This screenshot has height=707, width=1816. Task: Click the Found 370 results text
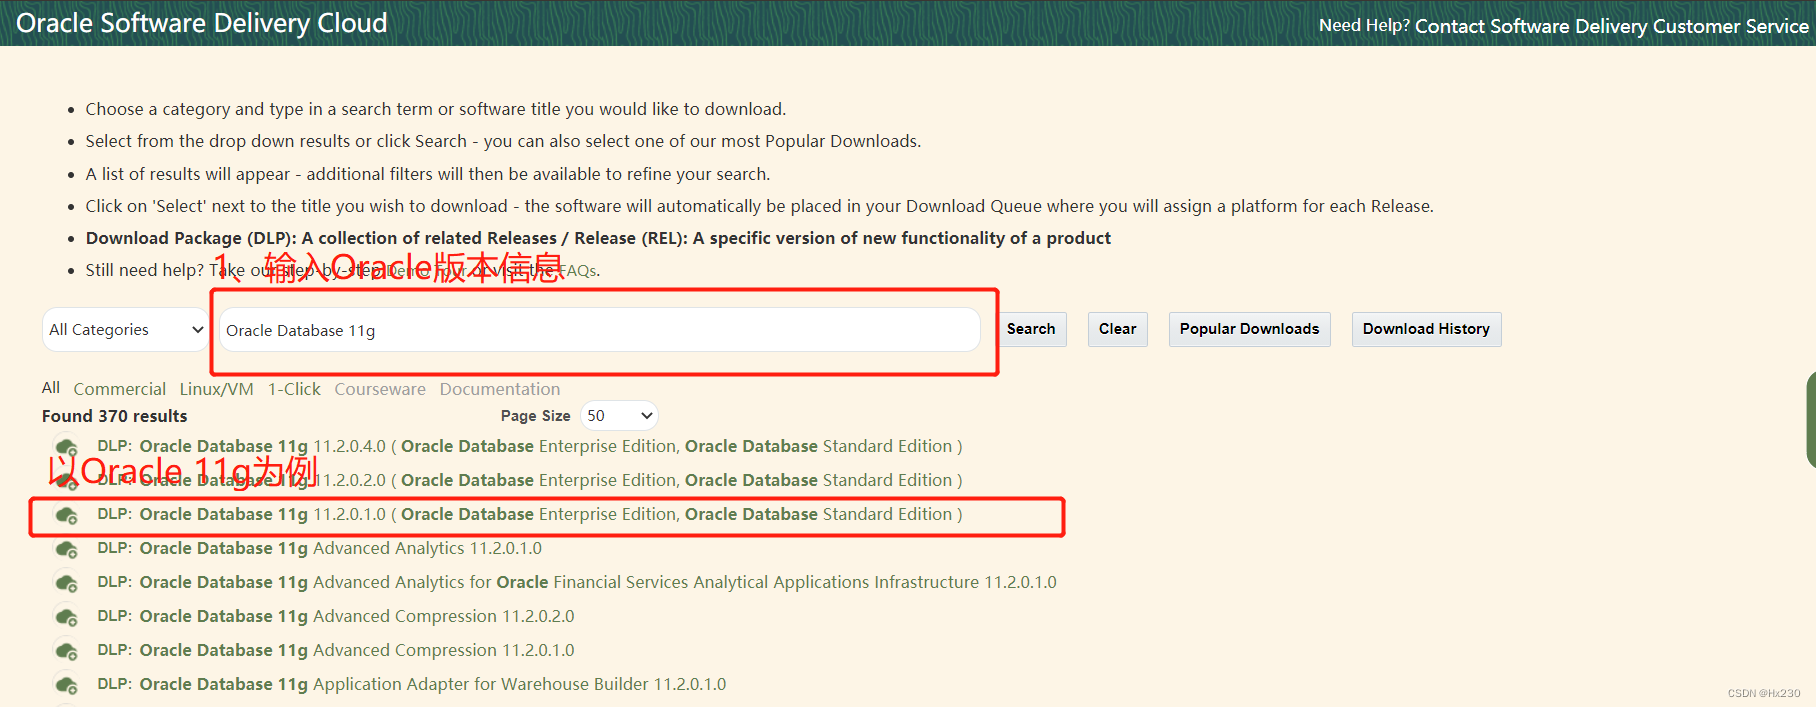(x=115, y=416)
